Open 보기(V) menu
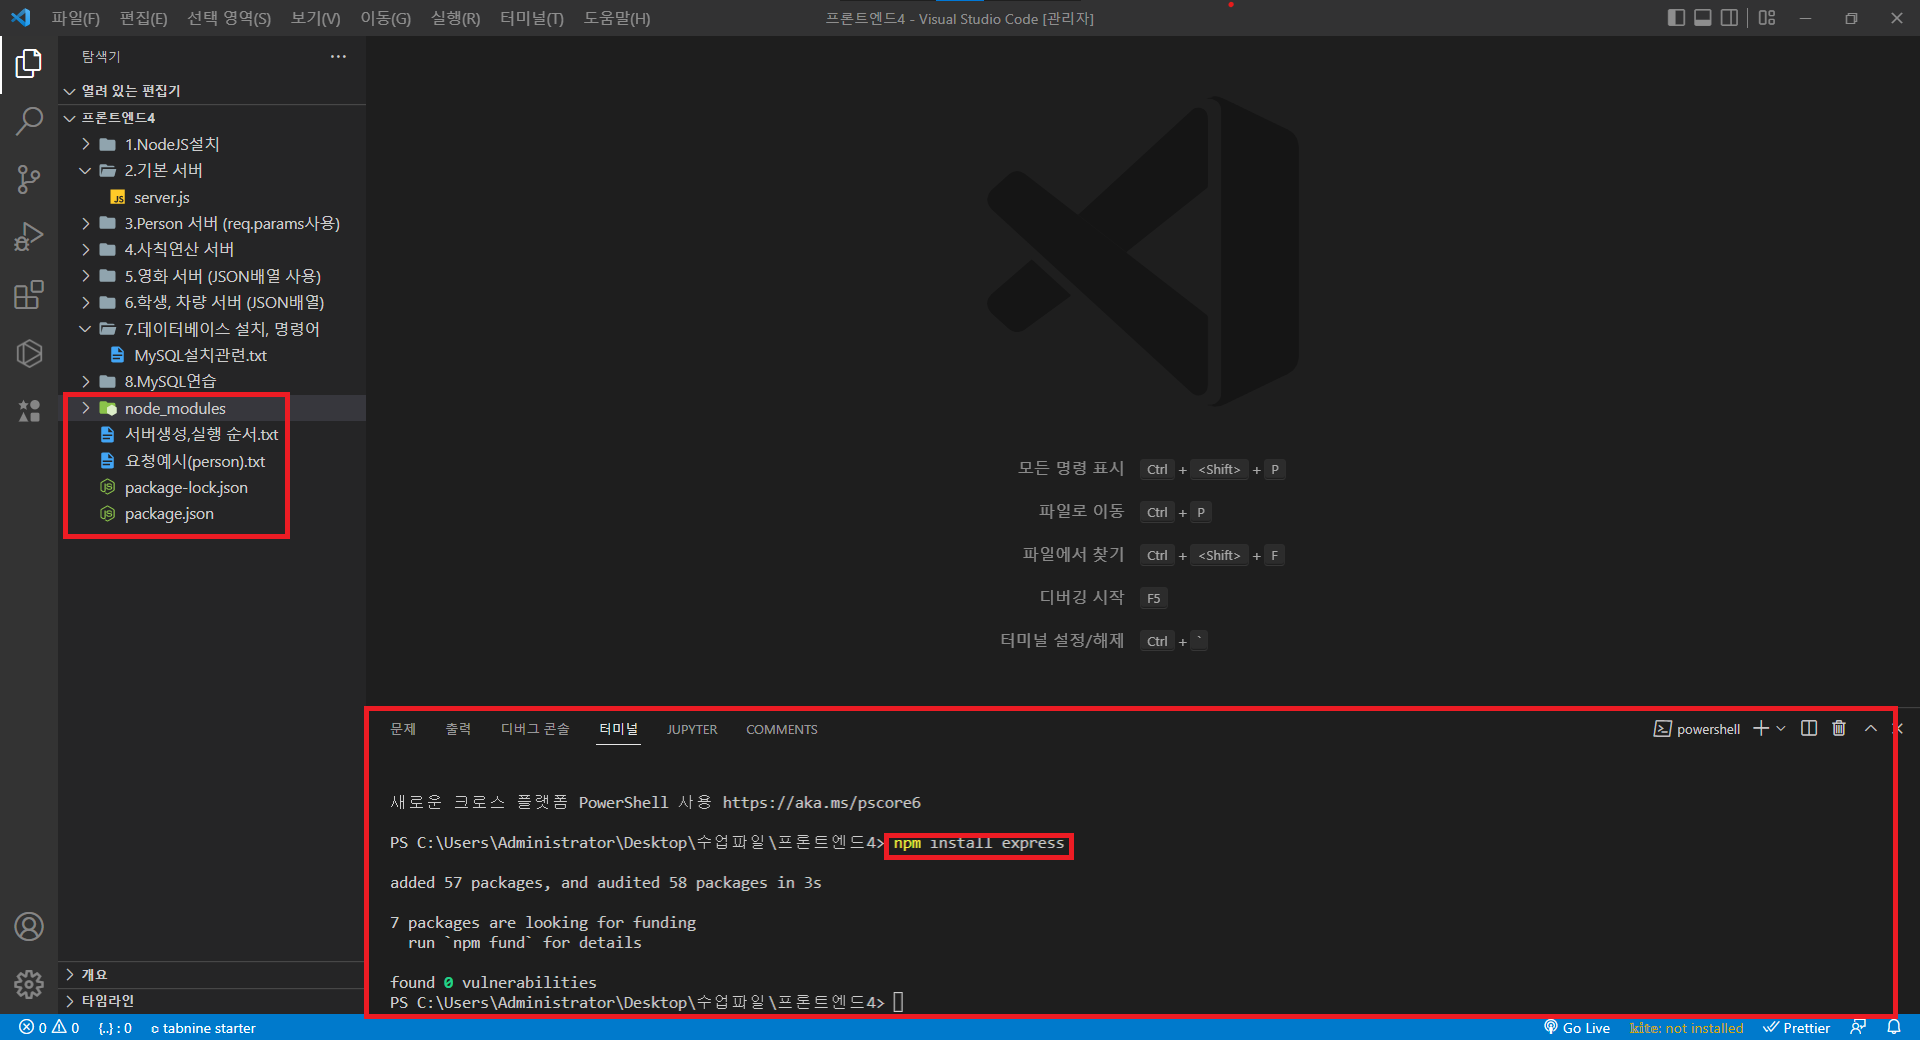Image resolution: width=1920 pixels, height=1040 pixels. tap(315, 18)
